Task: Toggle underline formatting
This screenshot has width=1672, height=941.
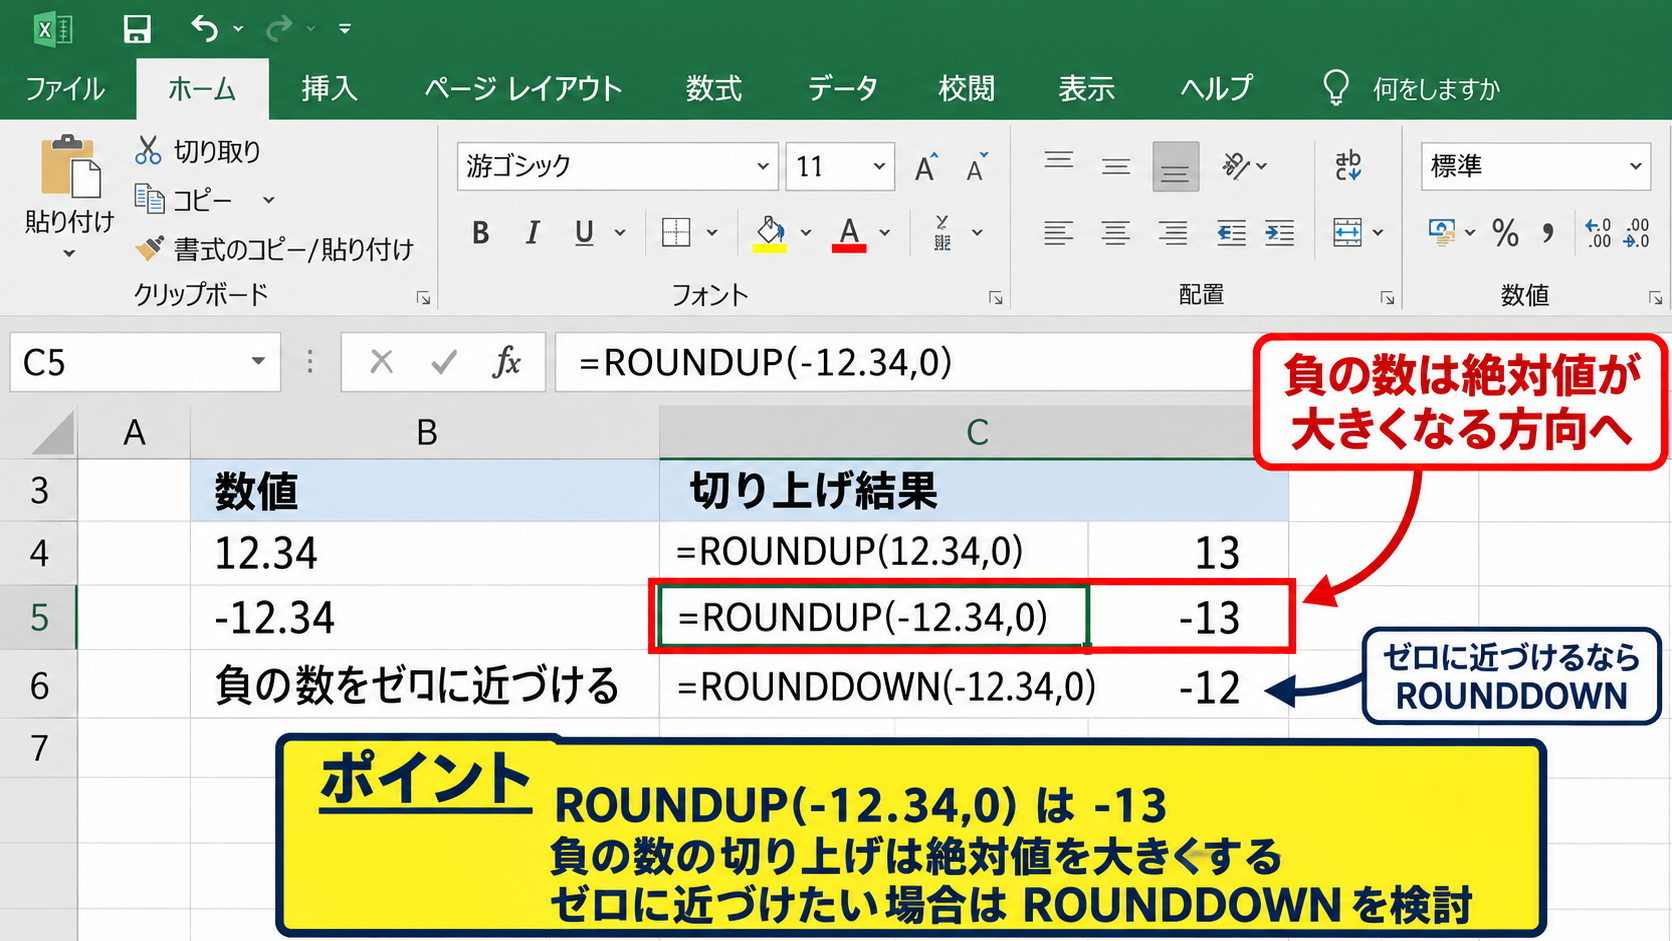Action: (584, 233)
